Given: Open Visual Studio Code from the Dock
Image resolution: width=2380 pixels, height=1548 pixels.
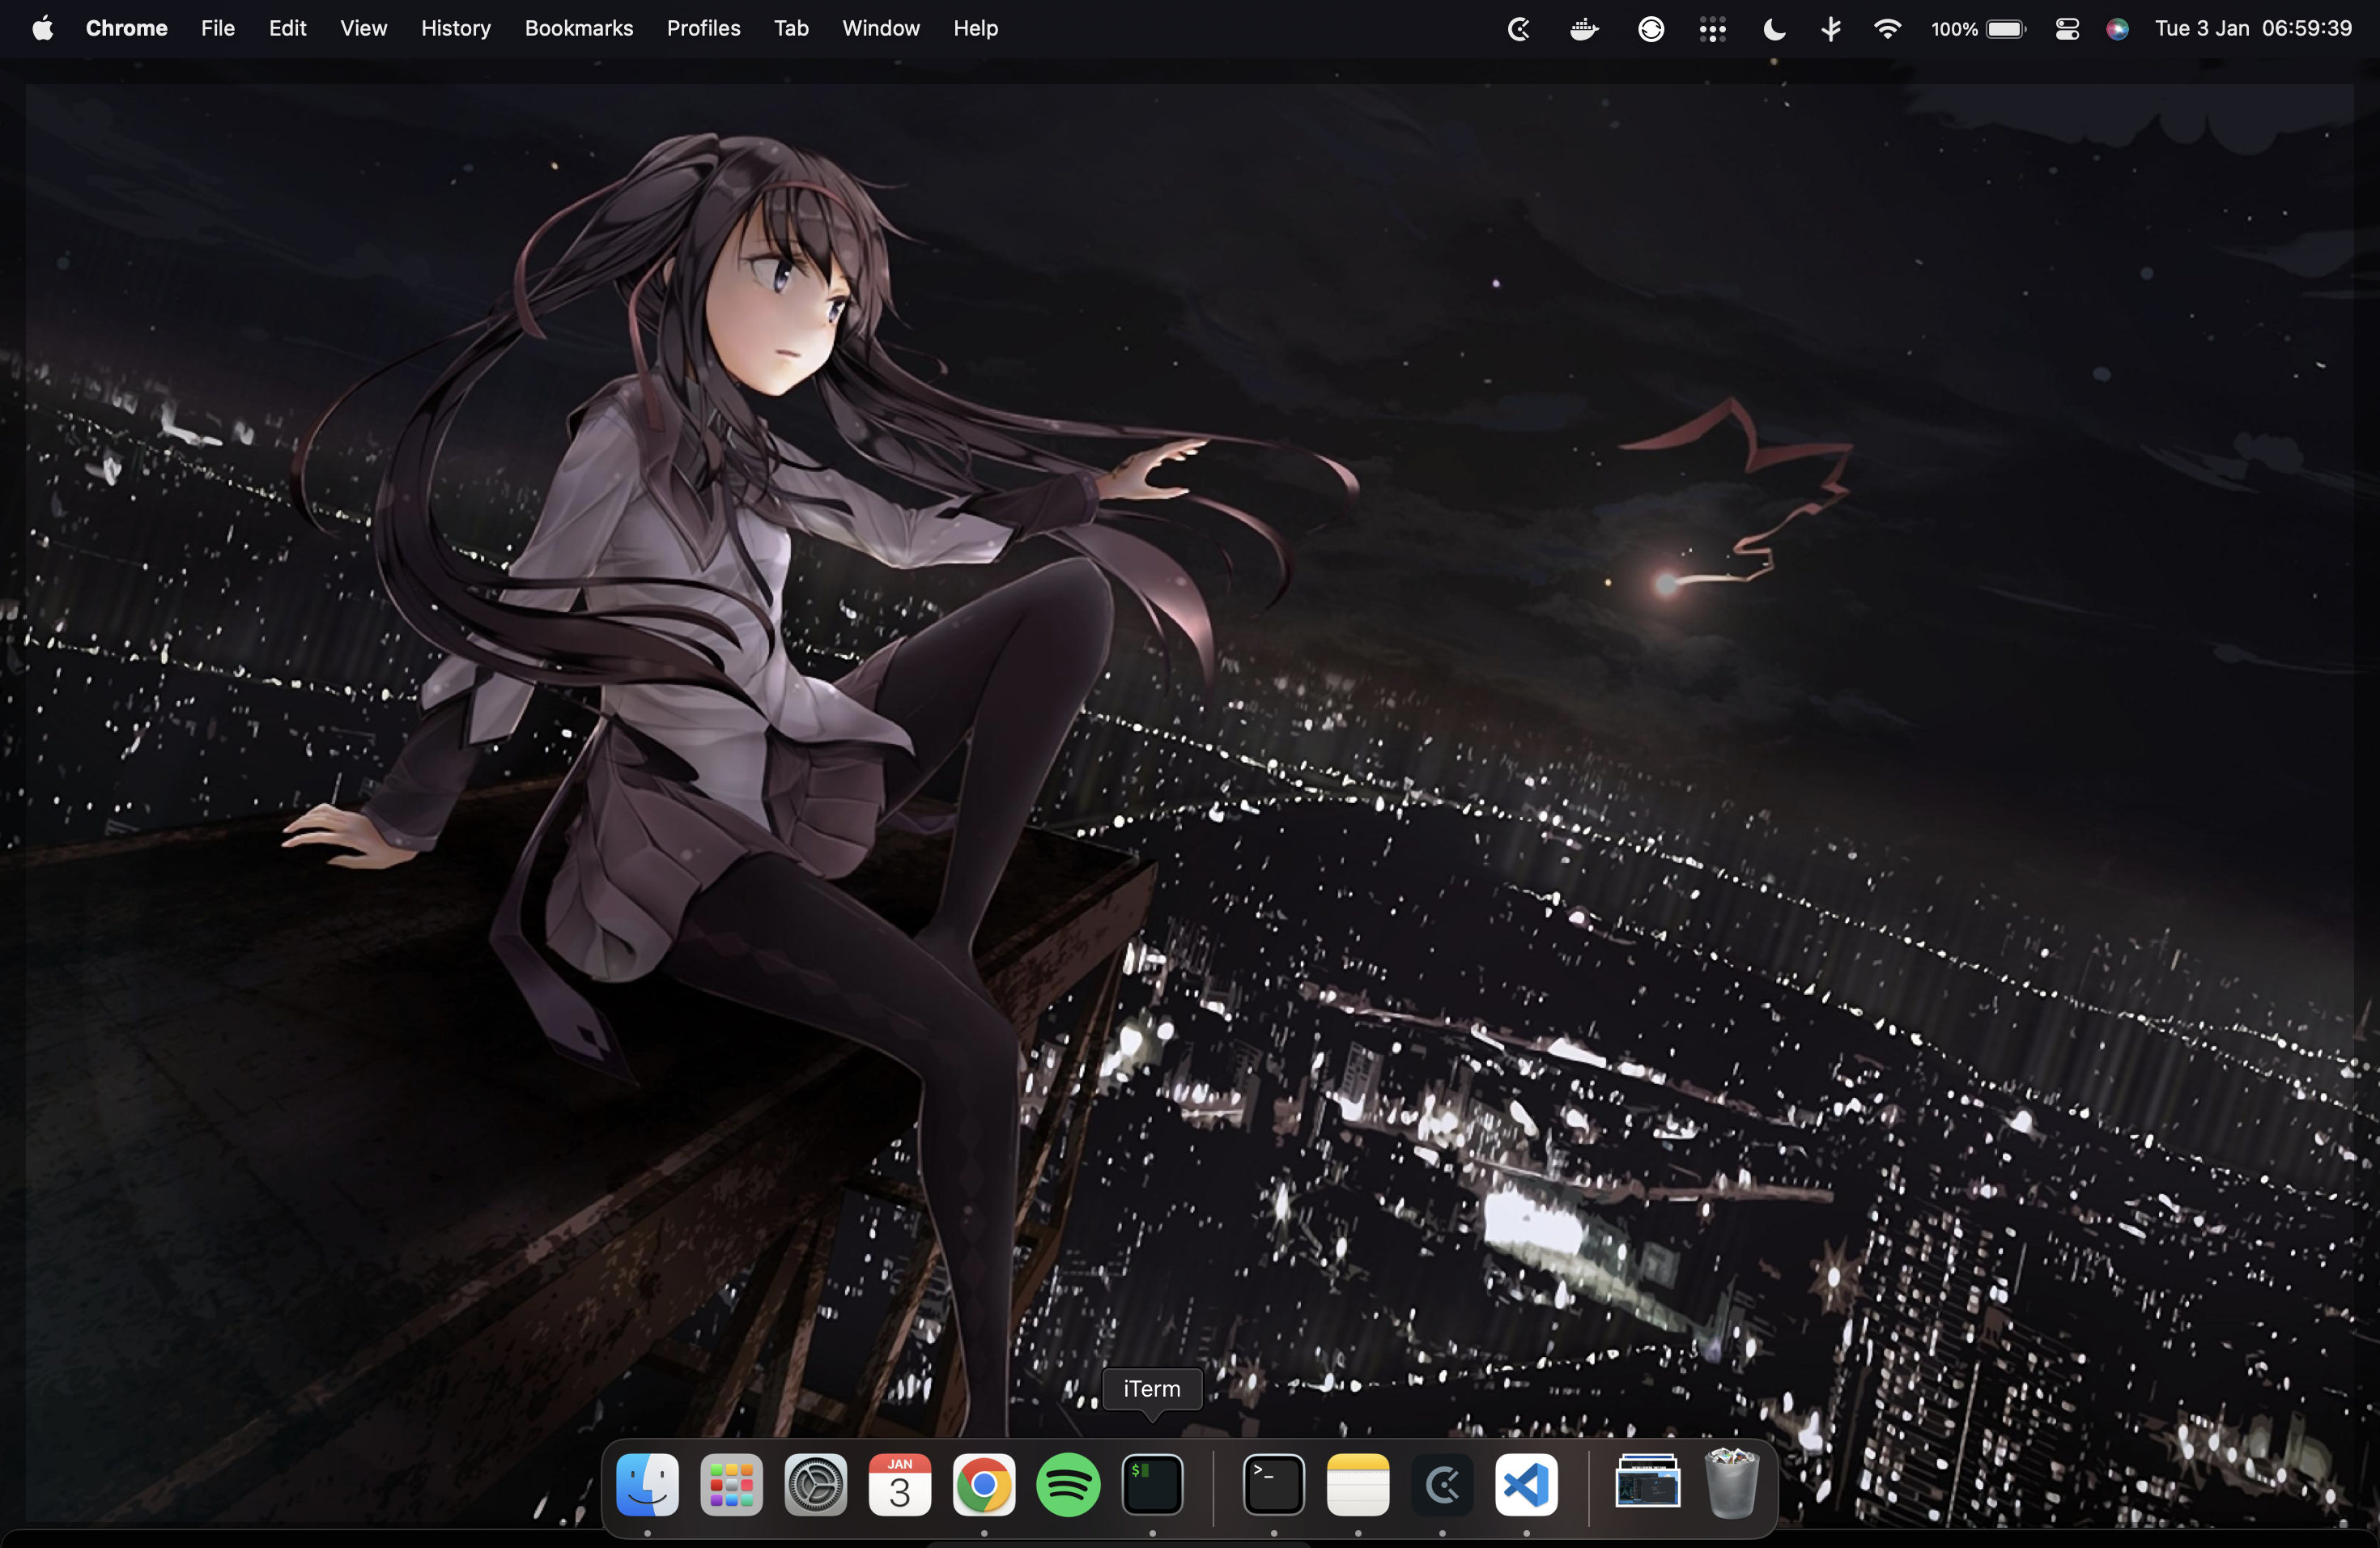Looking at the screenshot, I should [x=1526, y=1484].
